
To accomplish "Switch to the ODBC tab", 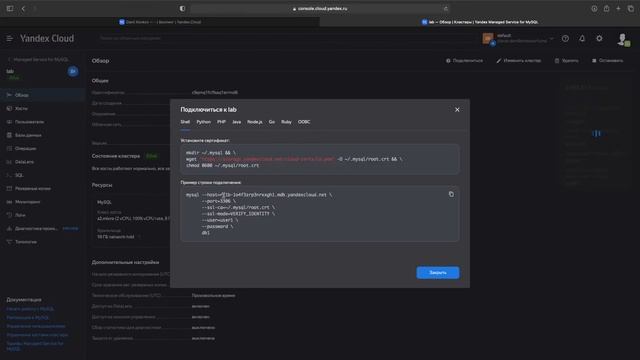I will tap(304, 122).
